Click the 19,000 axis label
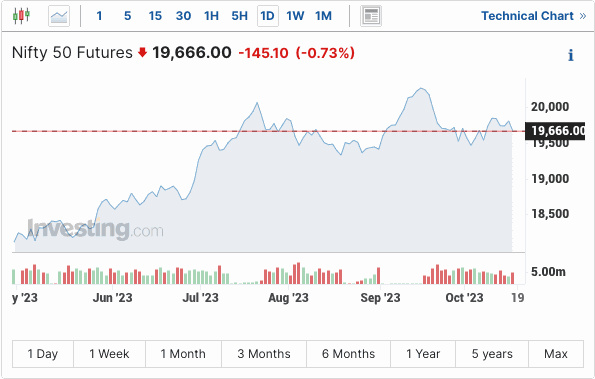Viewport: 595px width, 379px height. coord(550,179)
